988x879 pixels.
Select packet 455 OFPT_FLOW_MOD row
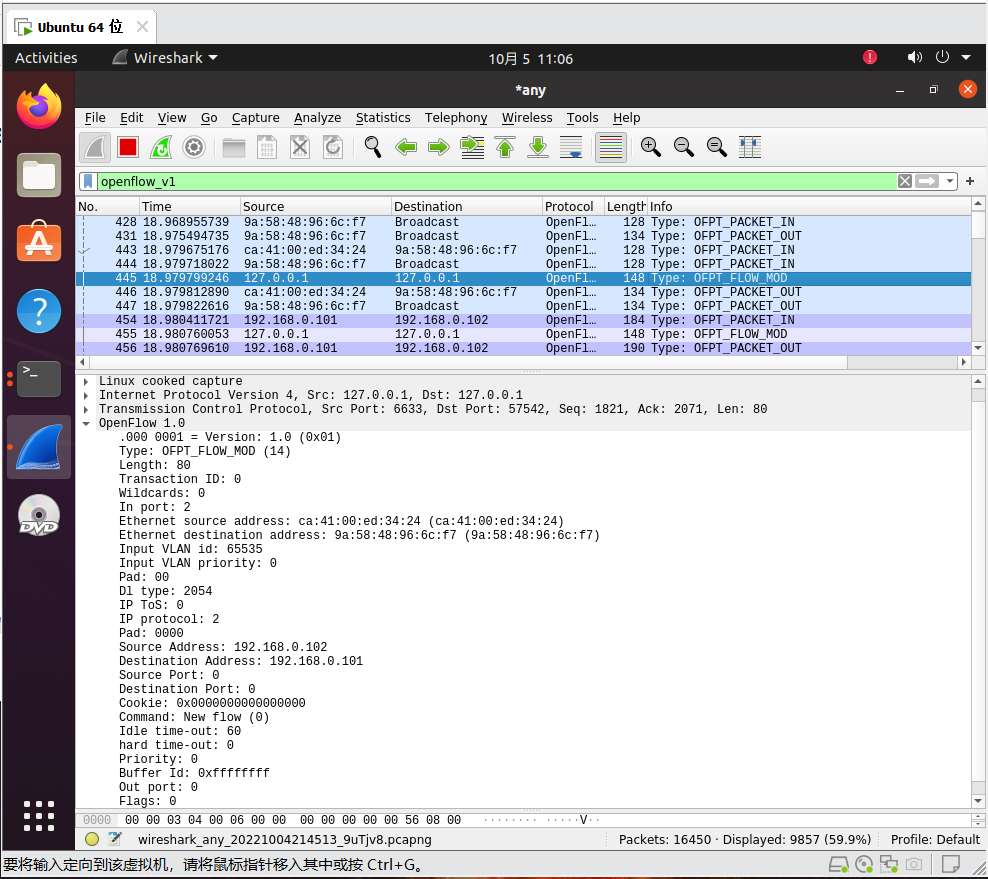(x=524, y=335)
